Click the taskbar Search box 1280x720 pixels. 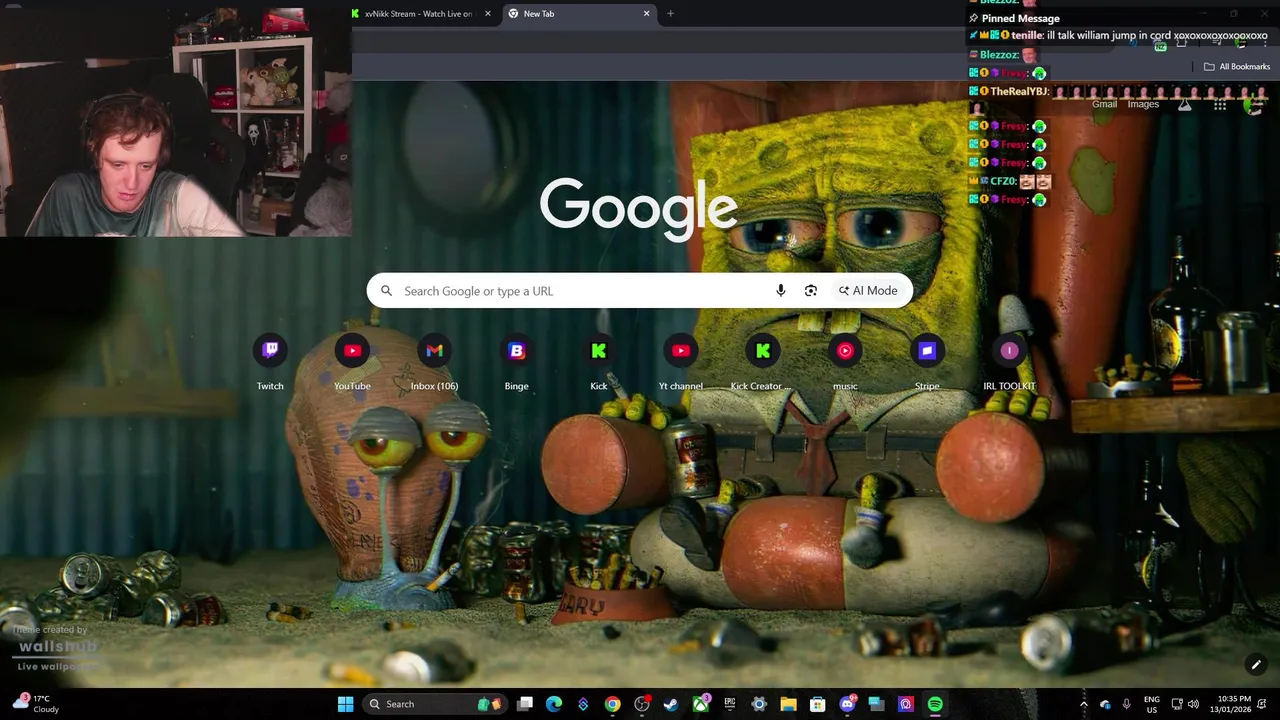(x=434, y=704)
